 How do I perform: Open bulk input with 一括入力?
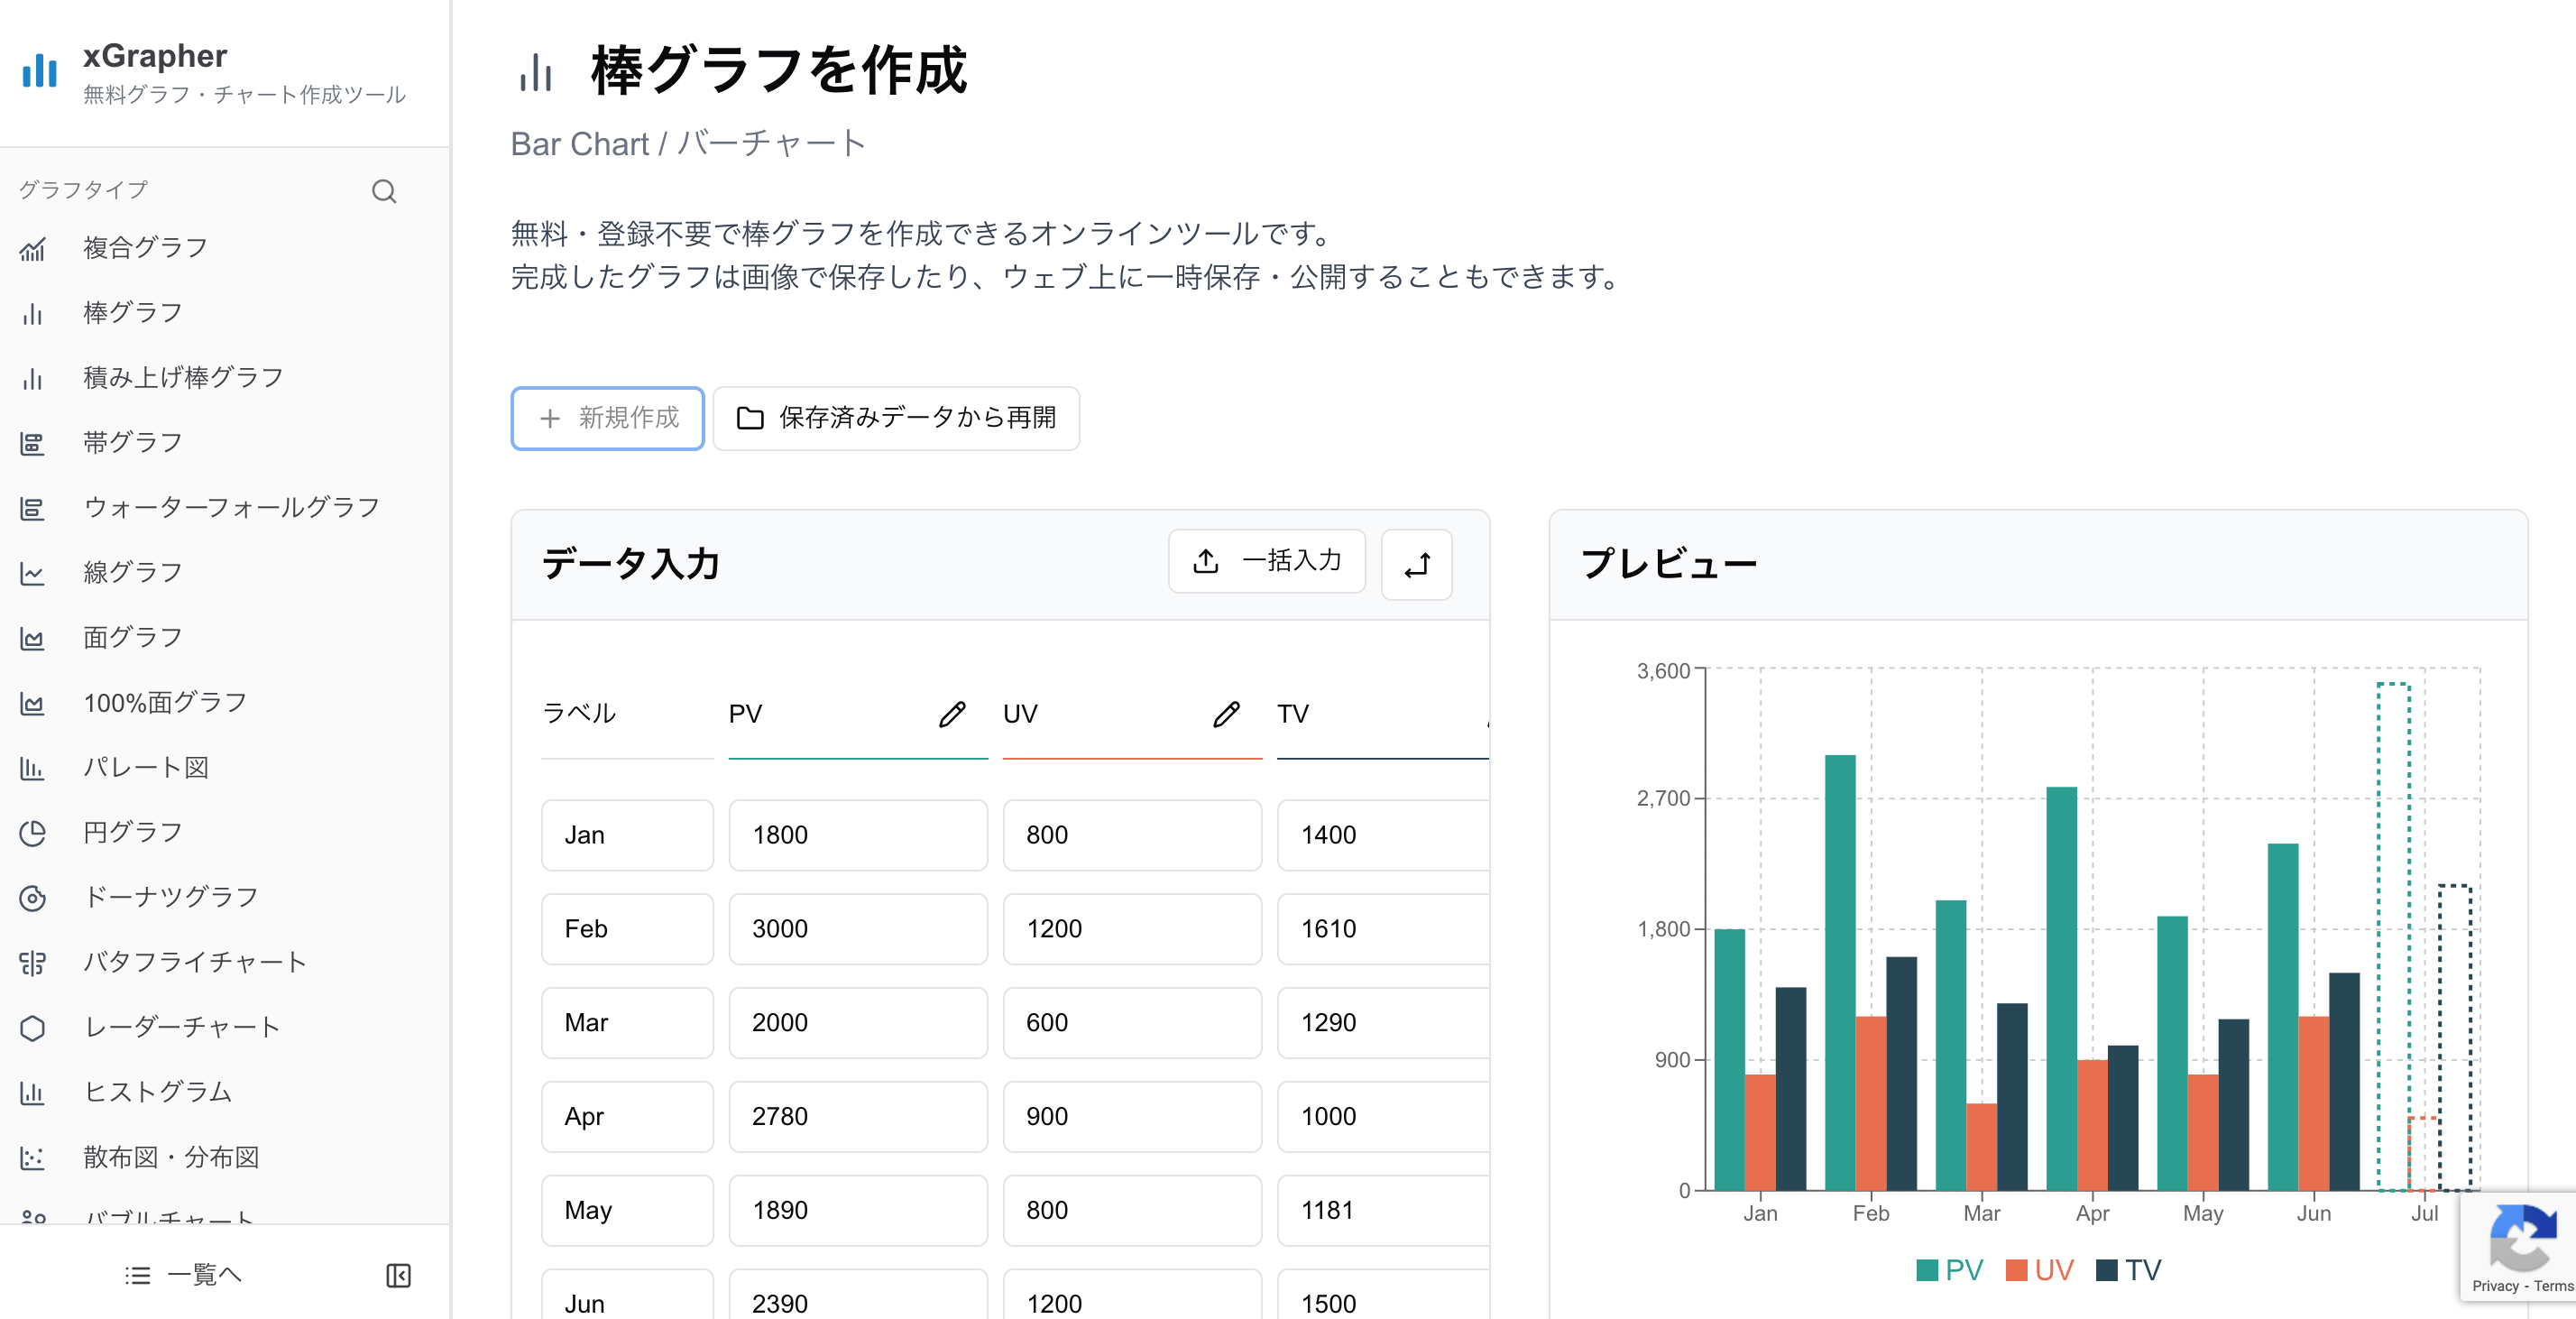[1267, 561]
